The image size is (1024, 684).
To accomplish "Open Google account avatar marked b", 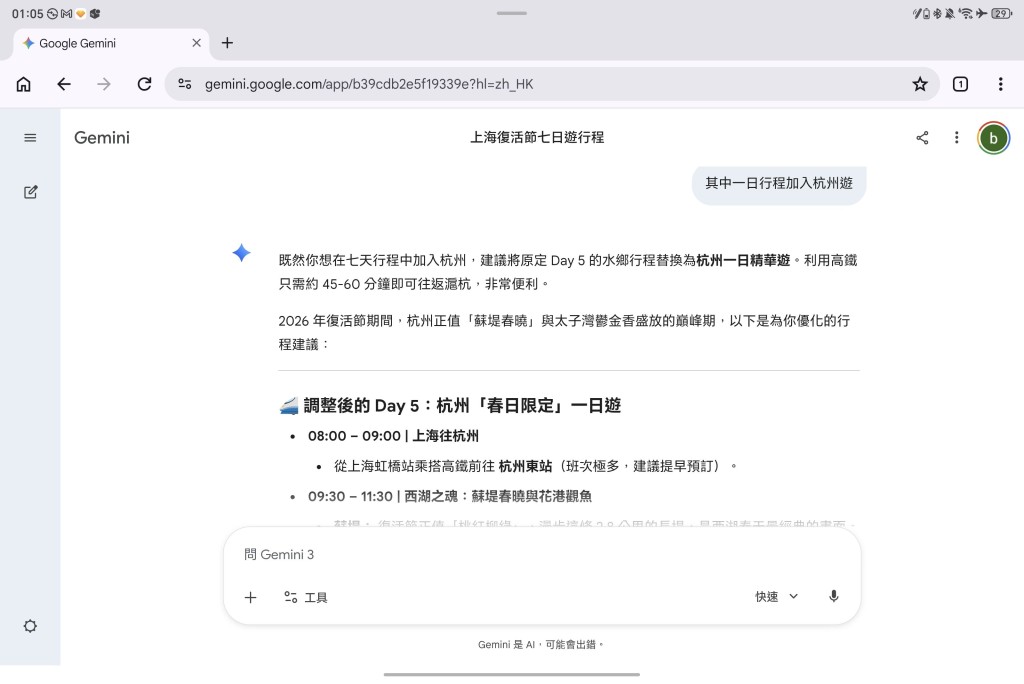I will tap(993, 138).
